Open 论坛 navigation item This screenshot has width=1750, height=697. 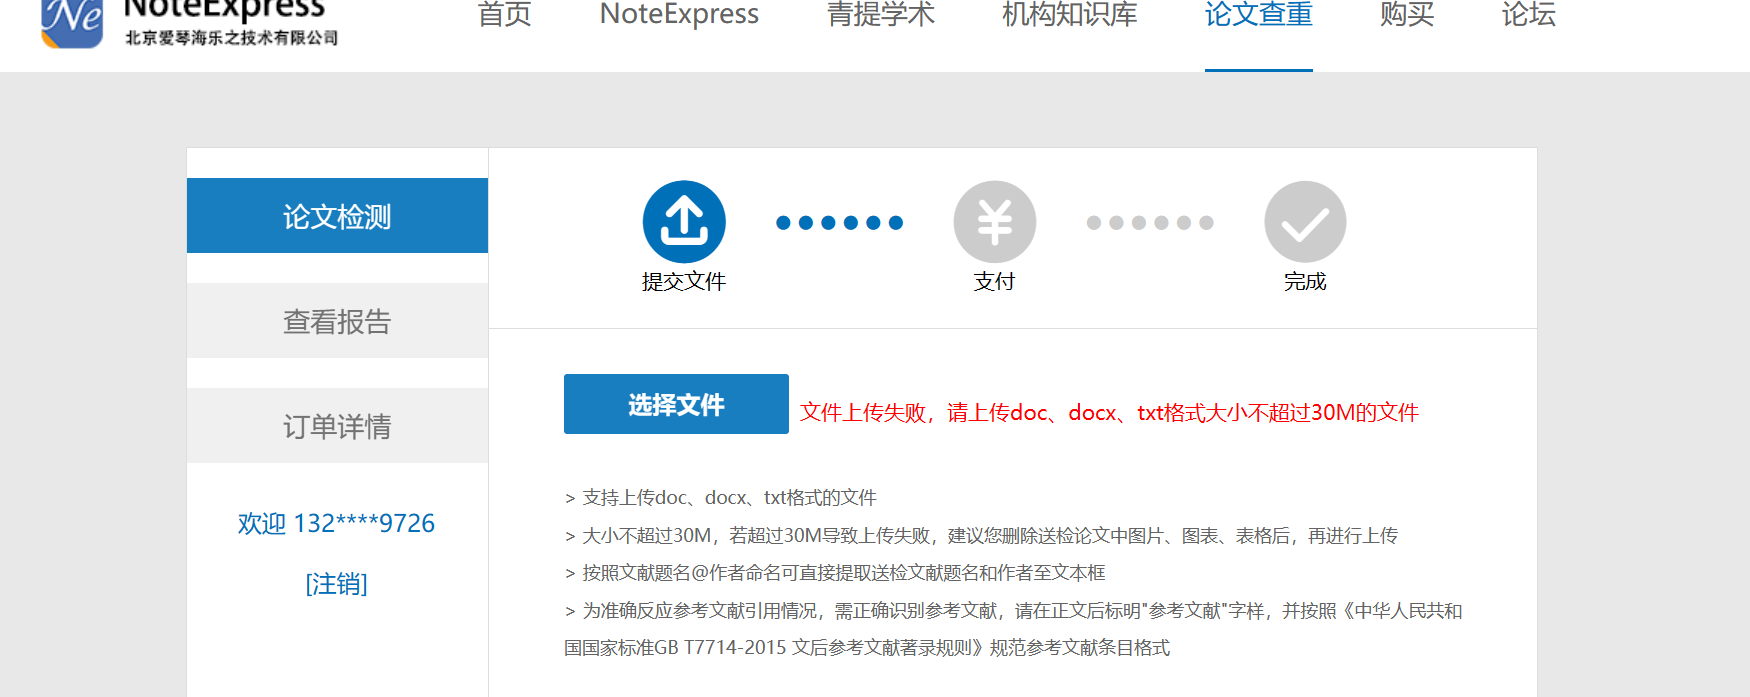(x=1528, y=14)
